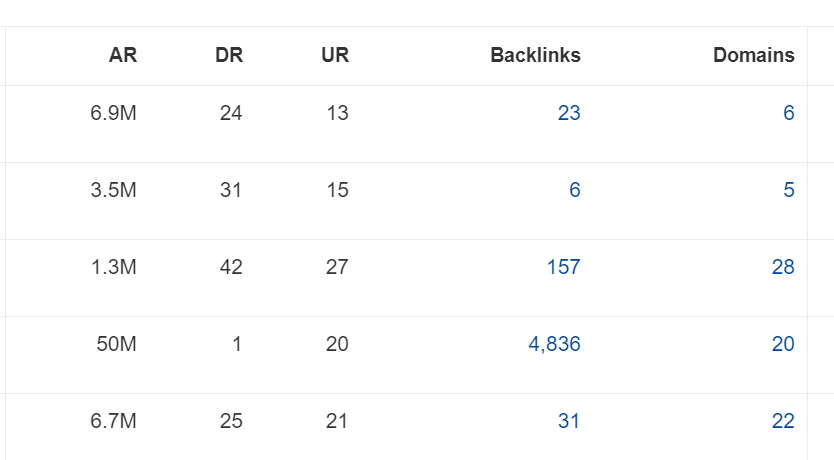Click the Backlinks column header
Image resolution: width=834 pixels, height=460 pixels.
(535, 55)
